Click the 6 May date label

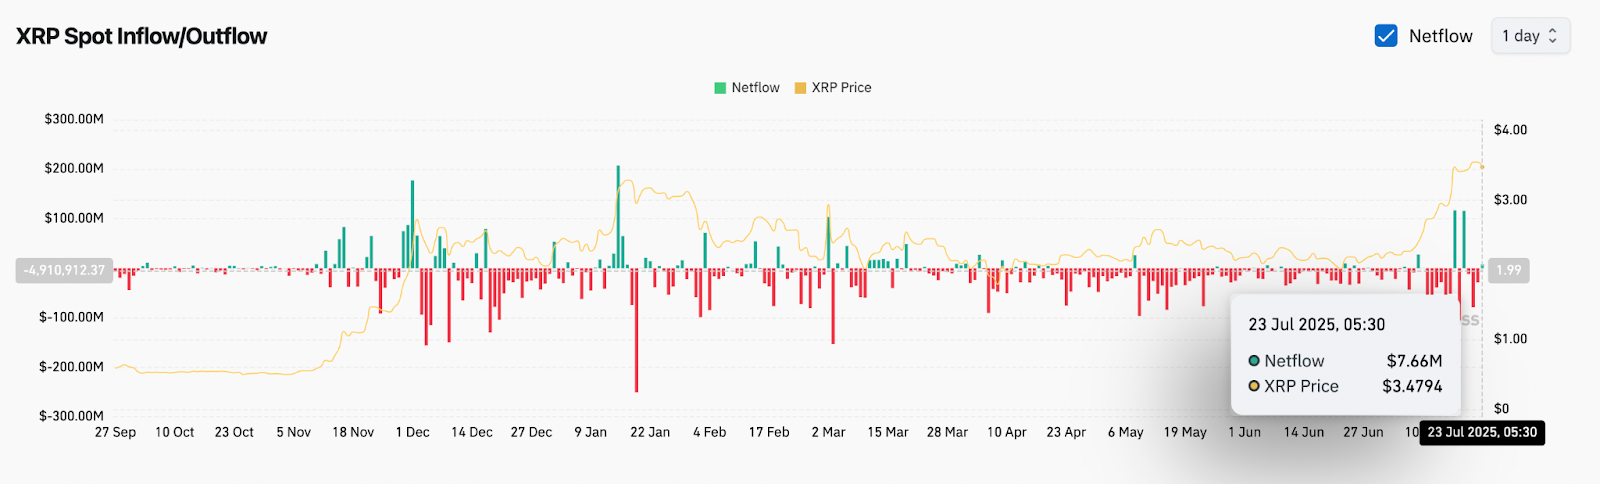click(x=1126, y=432)
